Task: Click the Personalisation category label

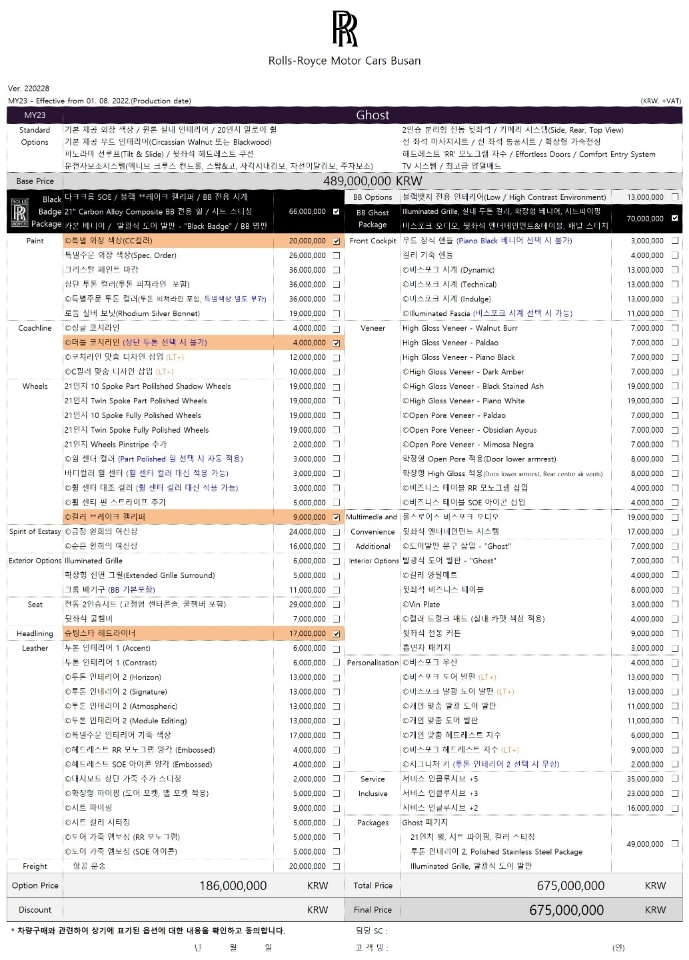Action: pos(372,662)
